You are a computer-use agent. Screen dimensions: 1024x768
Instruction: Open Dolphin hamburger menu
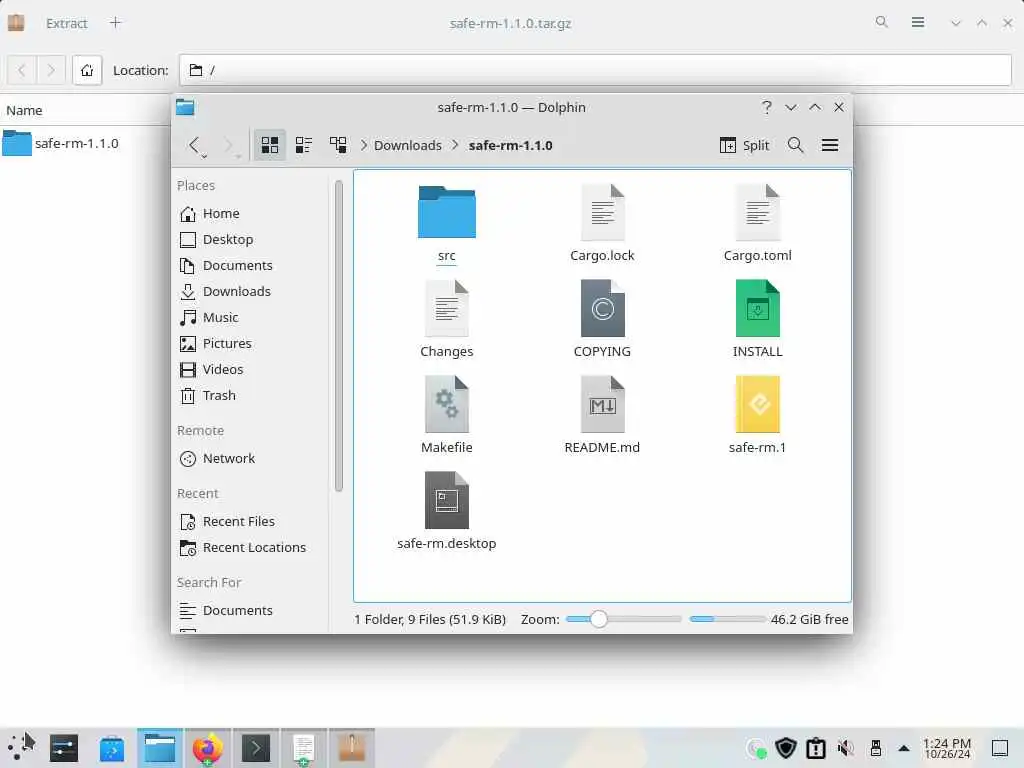pos(830,145)
